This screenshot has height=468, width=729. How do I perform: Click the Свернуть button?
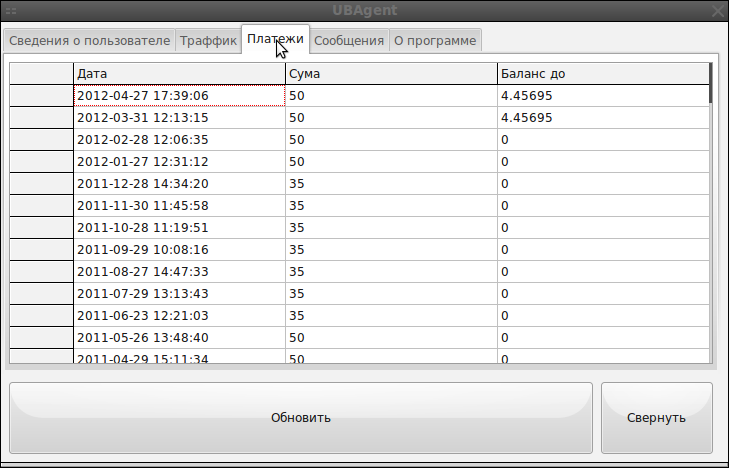pos(656,417)
